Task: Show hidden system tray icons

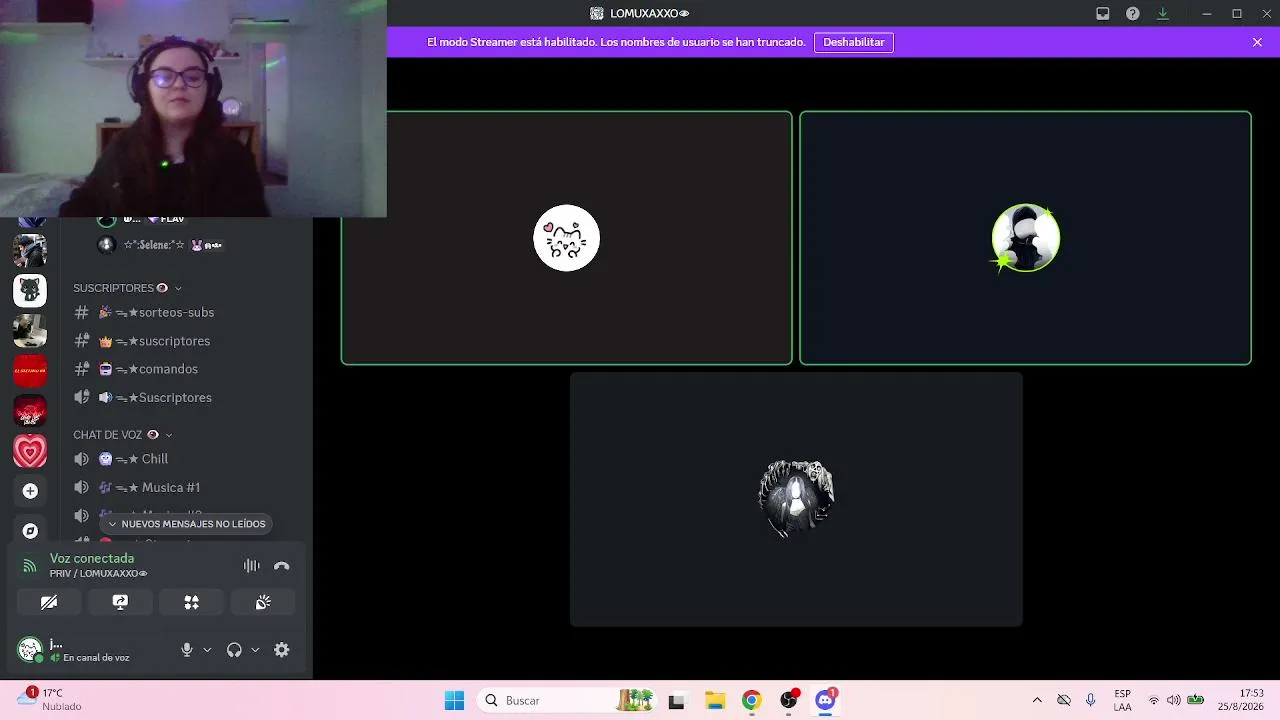Action: (1037, 700)
